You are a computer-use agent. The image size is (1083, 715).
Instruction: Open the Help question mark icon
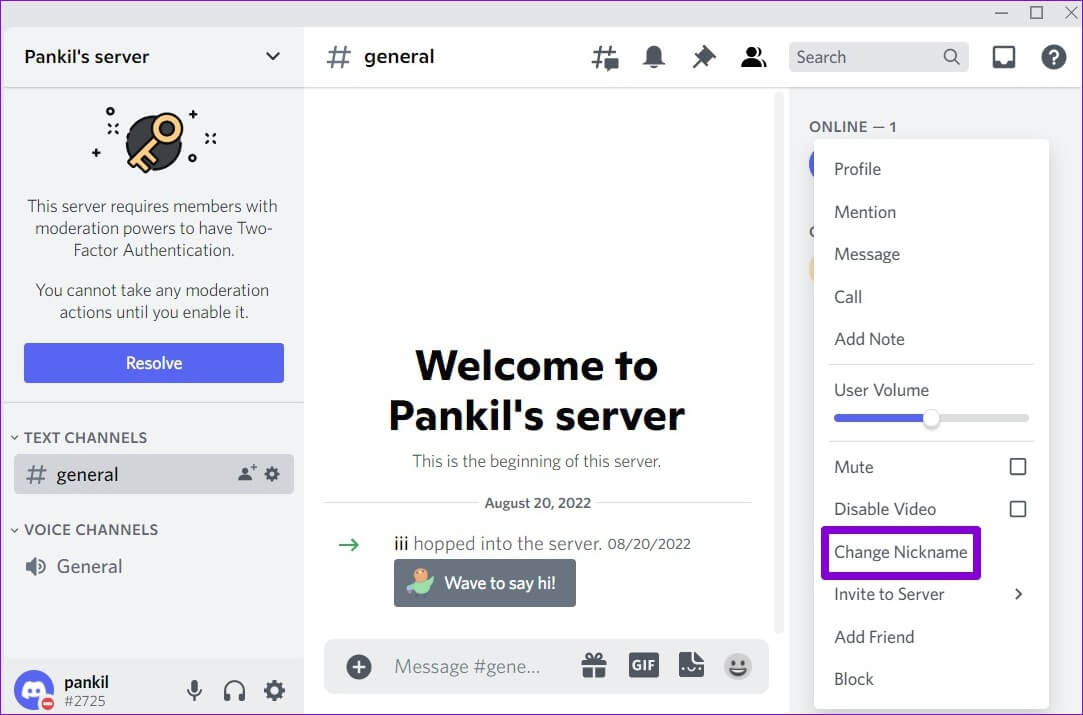[x=1053, y=57]
